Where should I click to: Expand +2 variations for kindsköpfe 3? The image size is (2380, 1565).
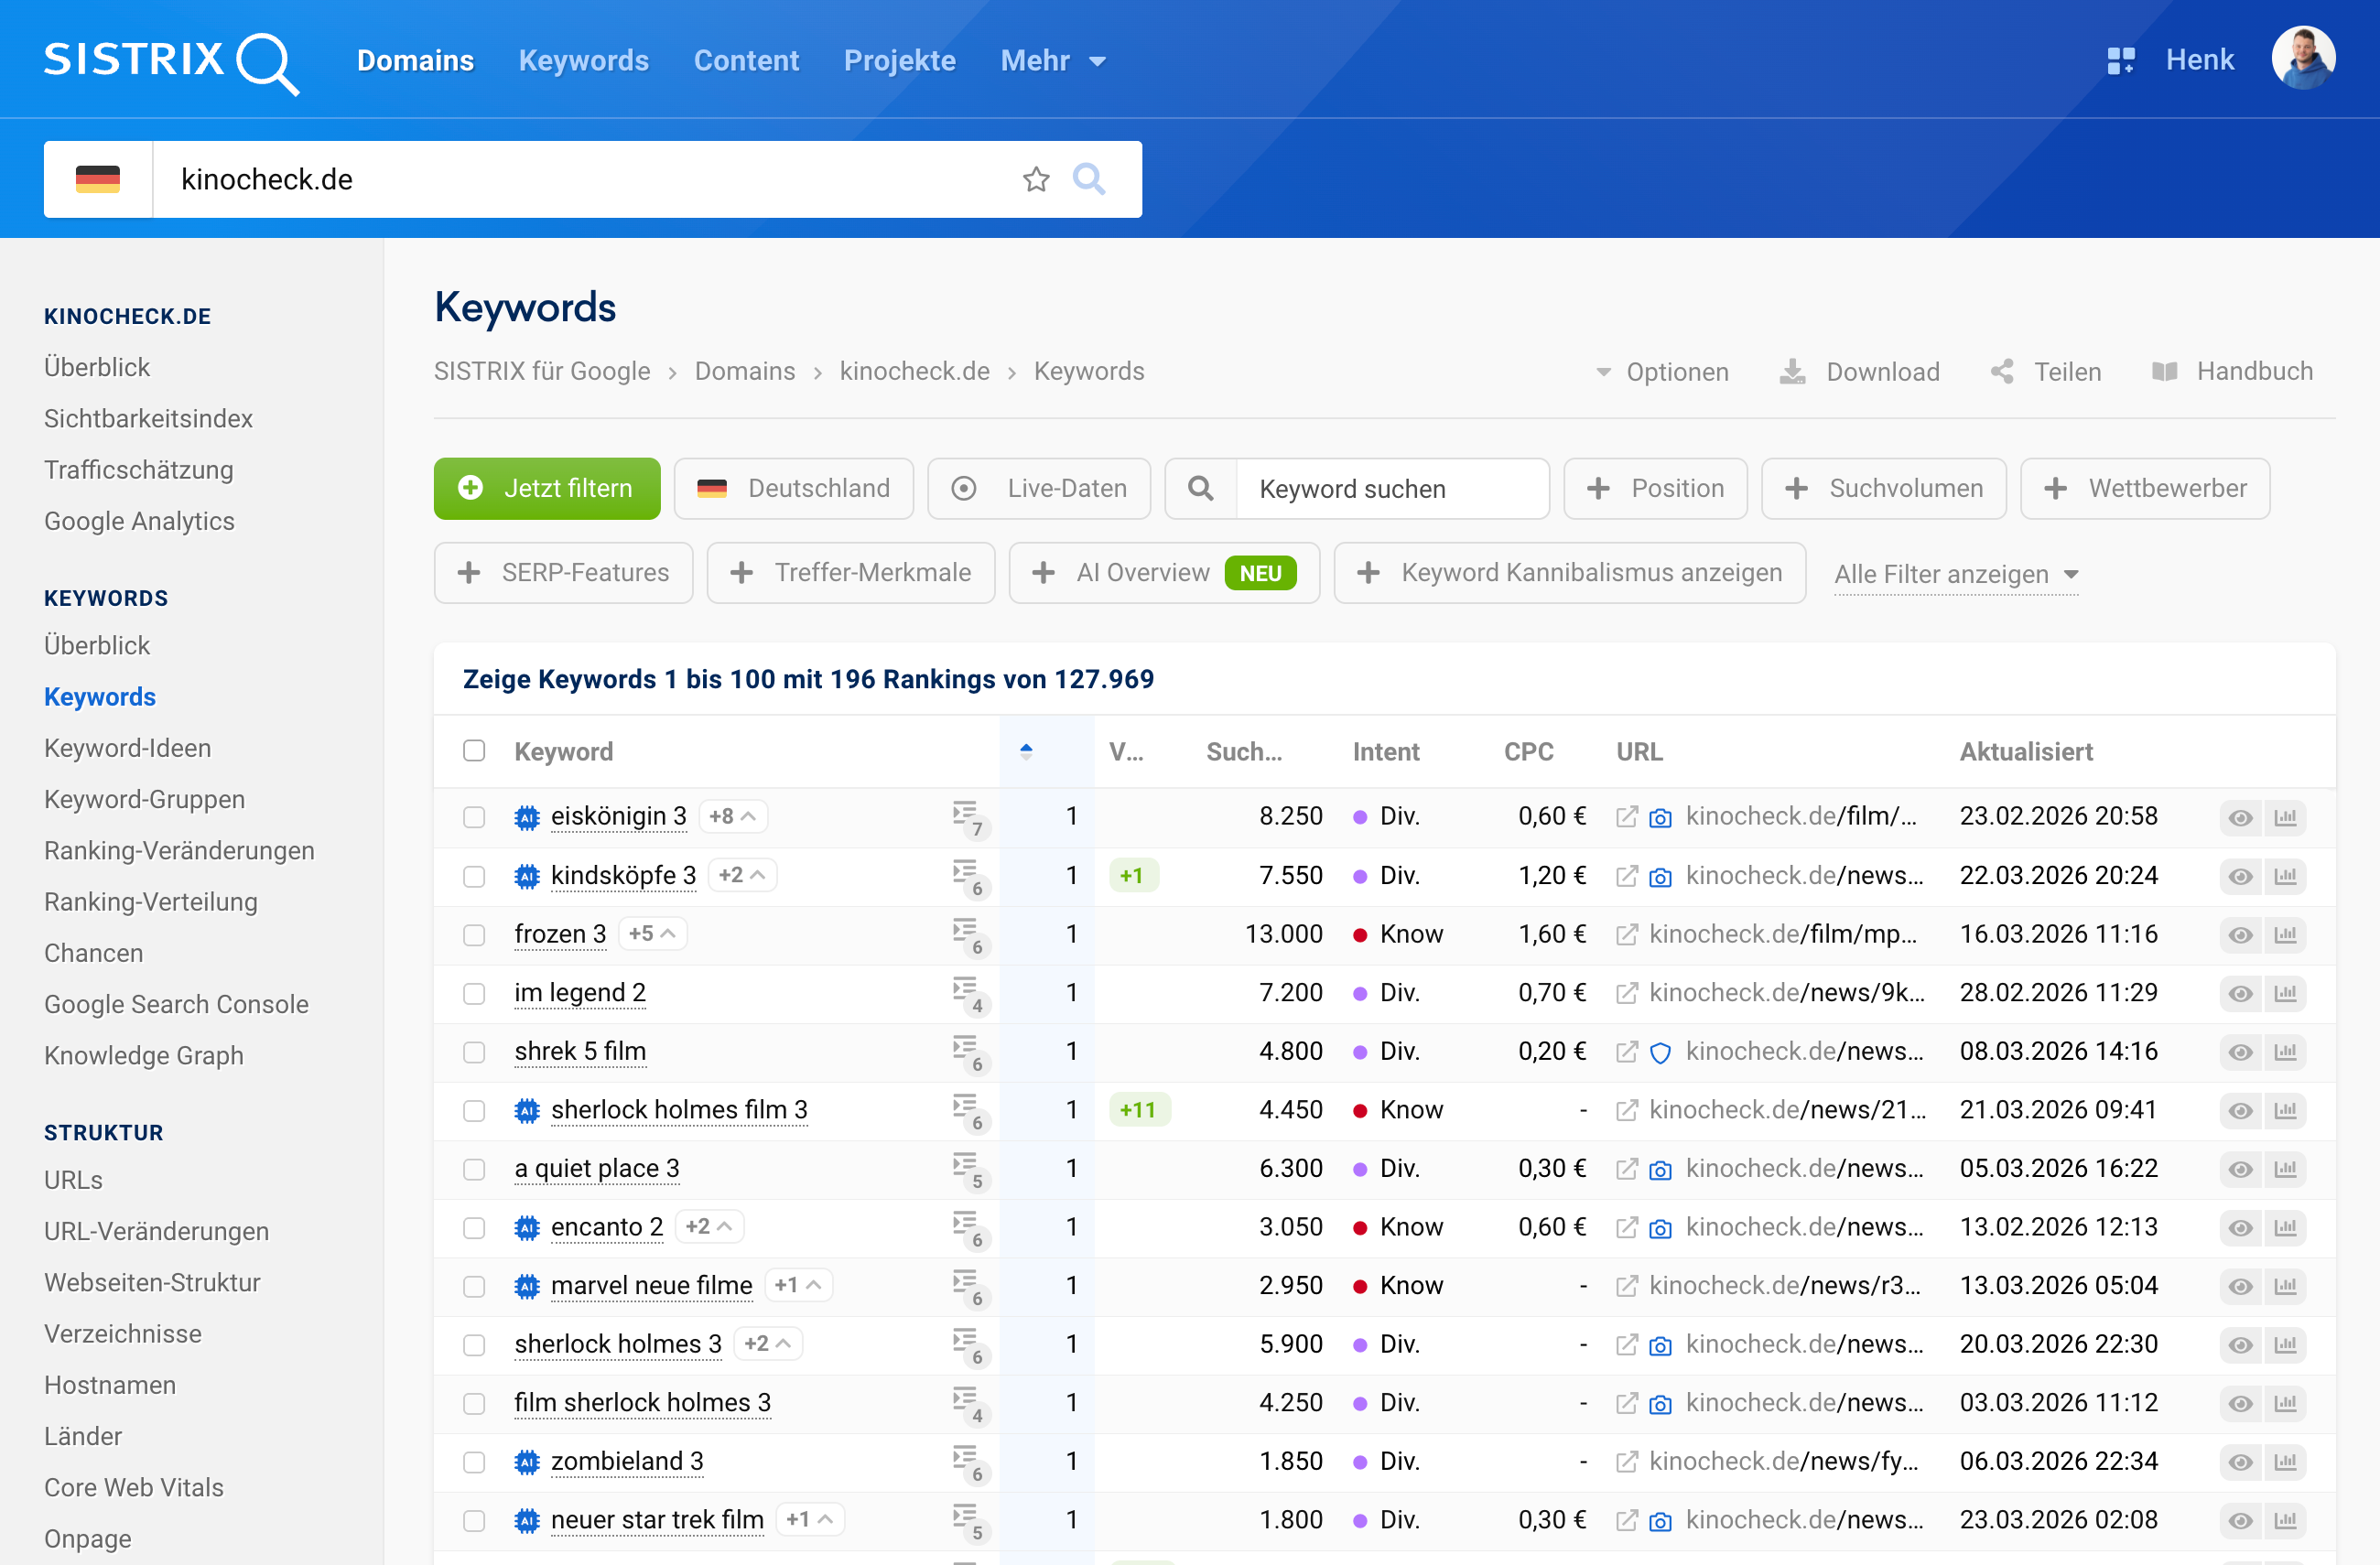[x=742, y=875]
